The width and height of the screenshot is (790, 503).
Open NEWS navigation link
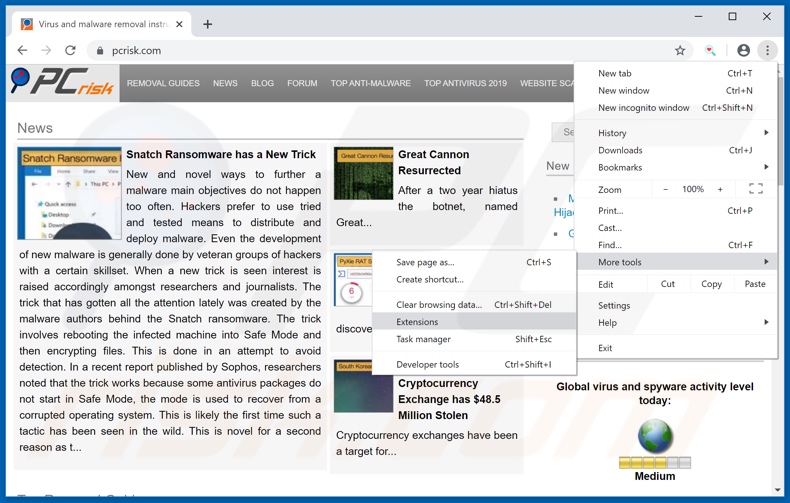coord(225,83)
